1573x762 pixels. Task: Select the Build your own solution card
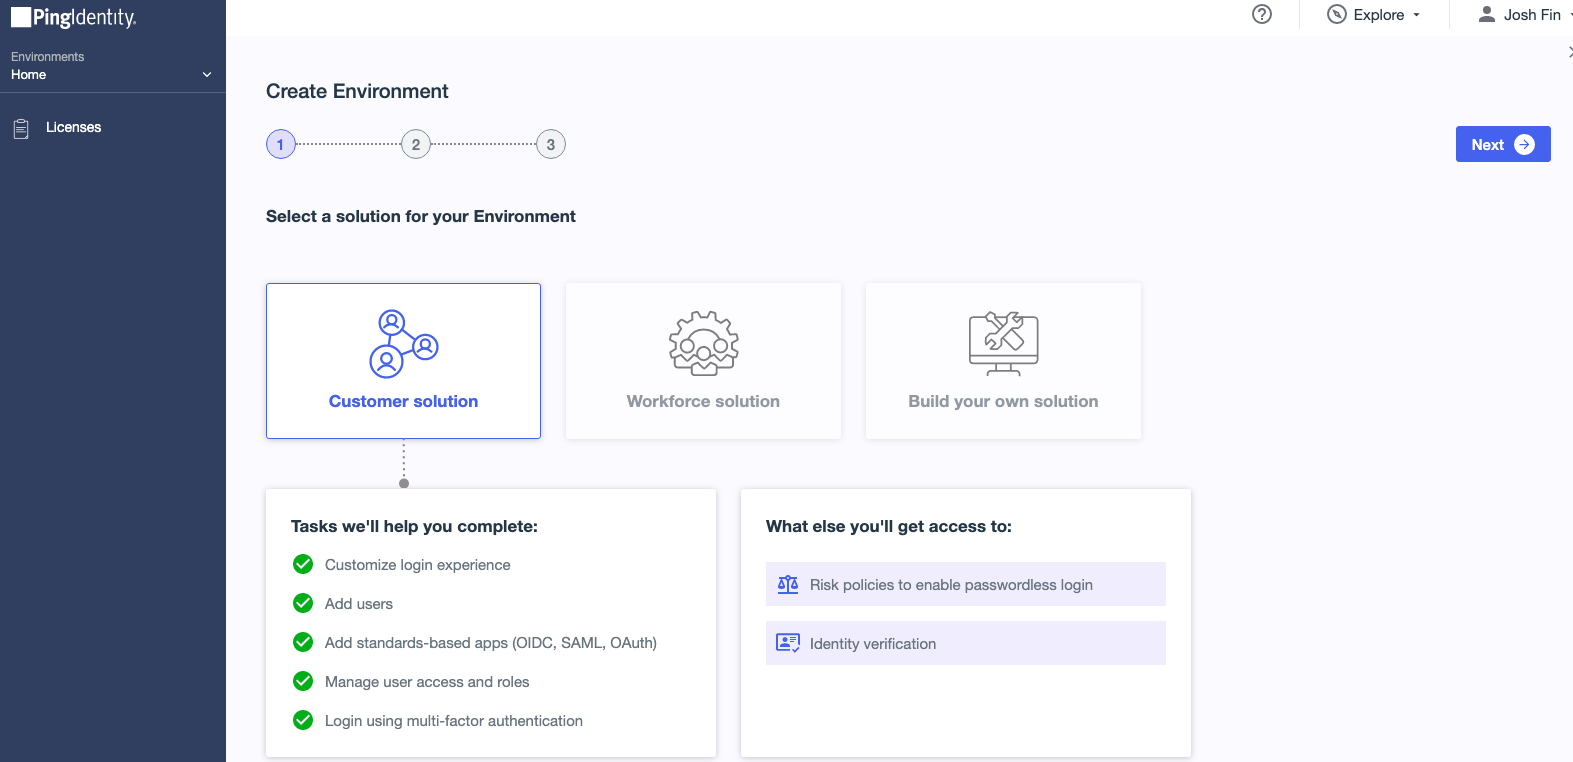click(1003, 361)
